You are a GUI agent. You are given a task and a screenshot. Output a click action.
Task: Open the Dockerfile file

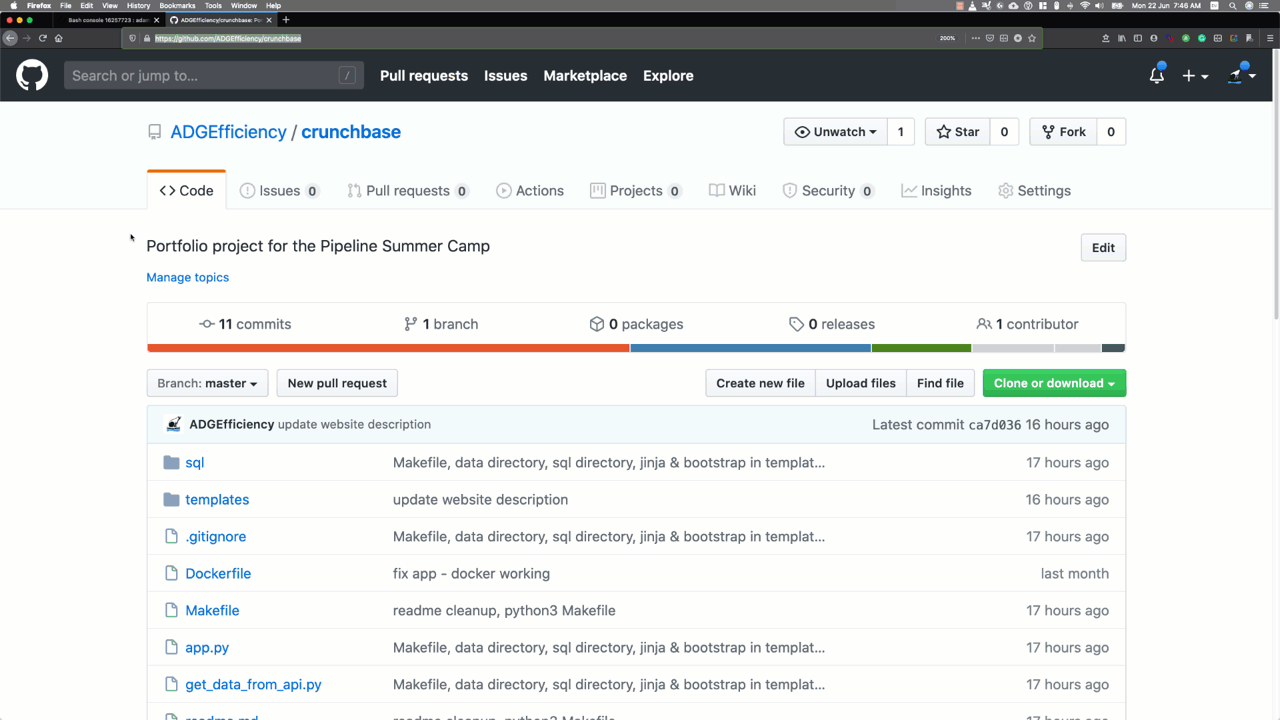[x=218, y=573]
